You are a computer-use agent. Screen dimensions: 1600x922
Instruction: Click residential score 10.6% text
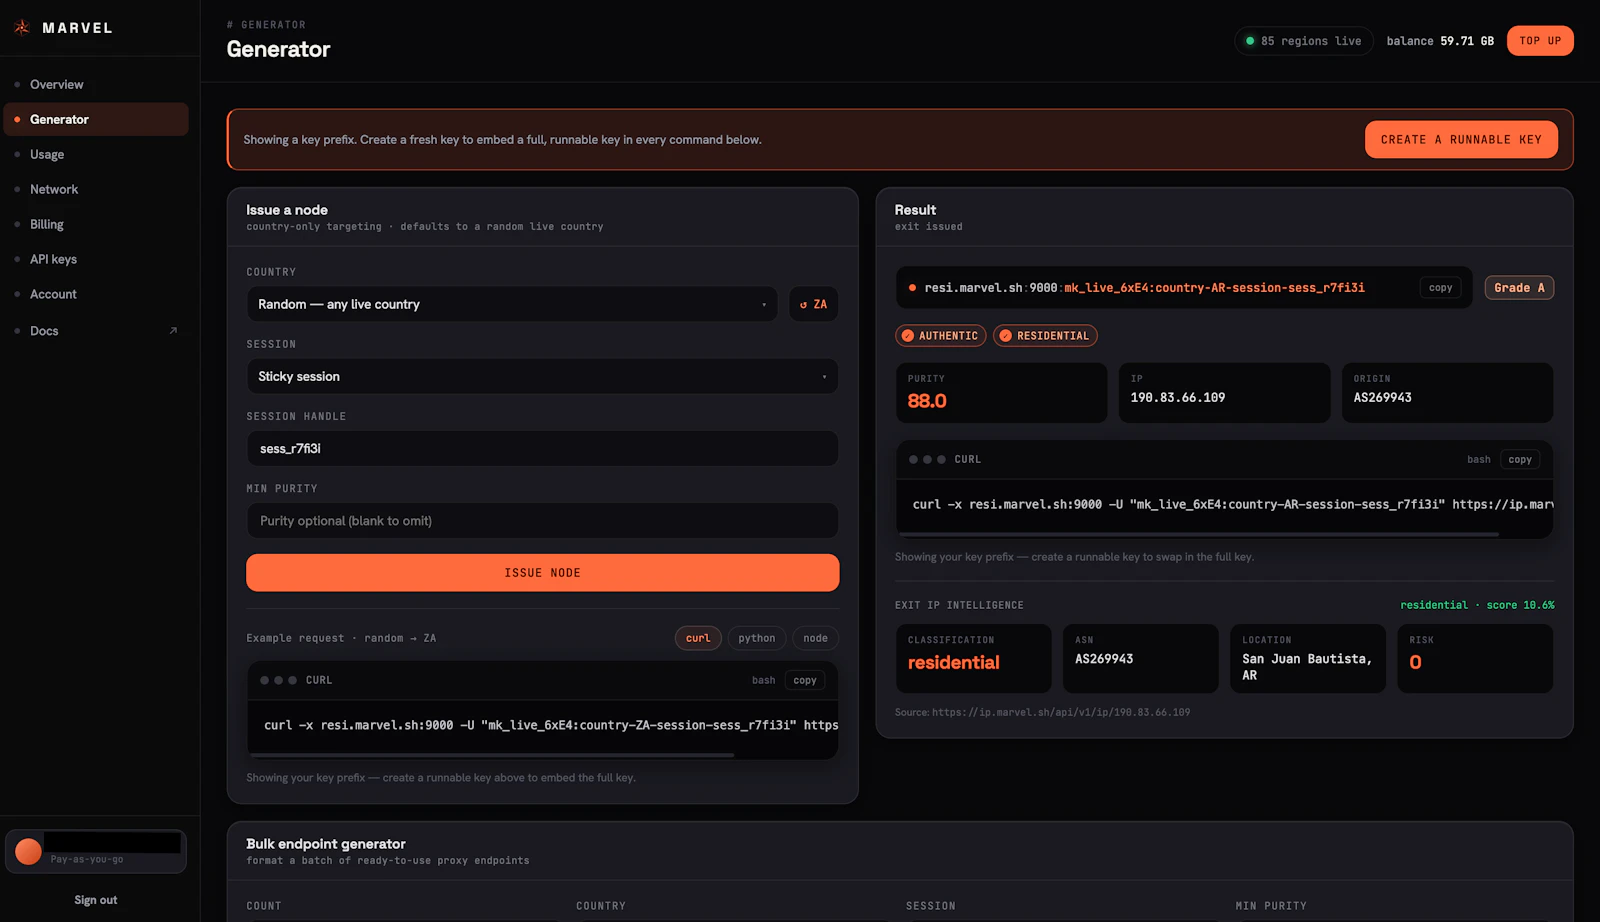1477,605
